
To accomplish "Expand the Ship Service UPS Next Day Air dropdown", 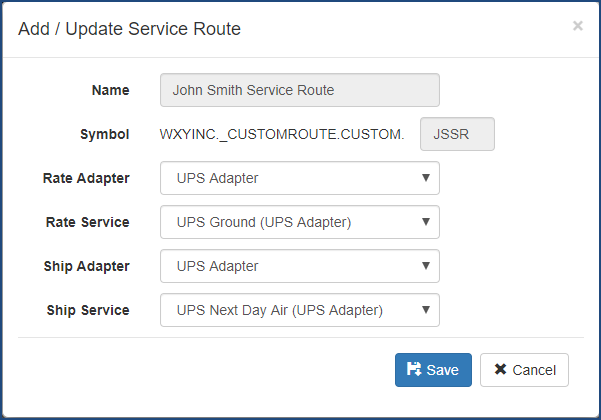I will [x=299, y=310].
